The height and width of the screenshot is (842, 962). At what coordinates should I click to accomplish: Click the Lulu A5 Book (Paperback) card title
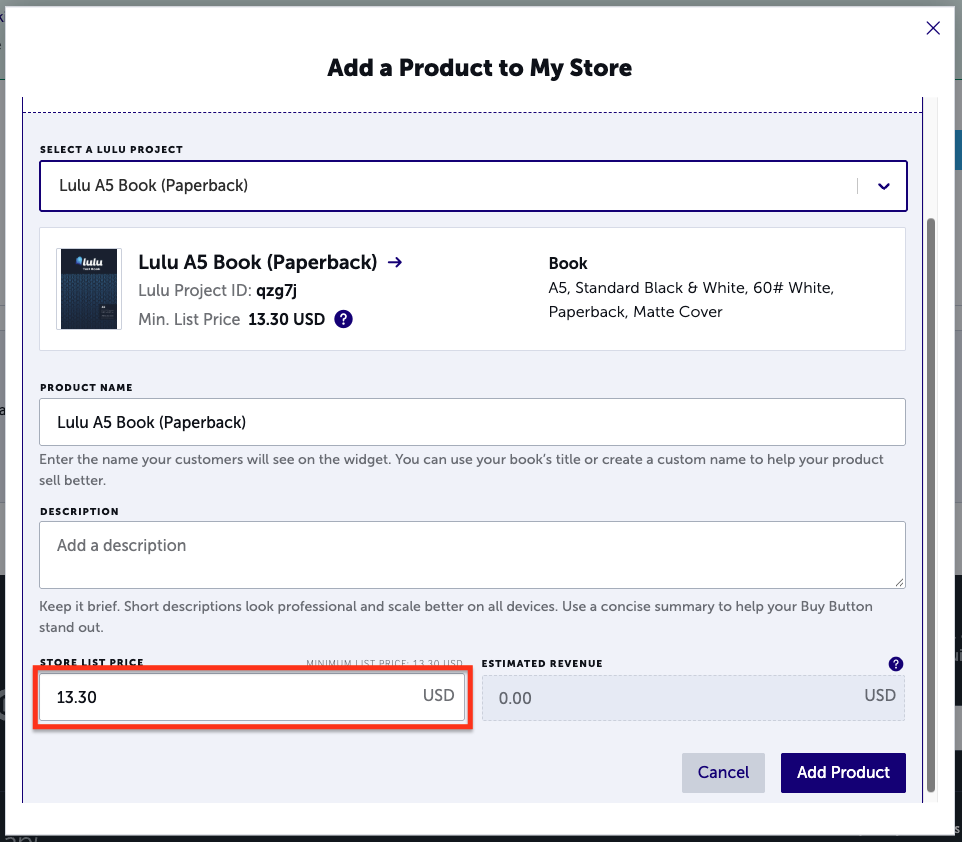258,262
